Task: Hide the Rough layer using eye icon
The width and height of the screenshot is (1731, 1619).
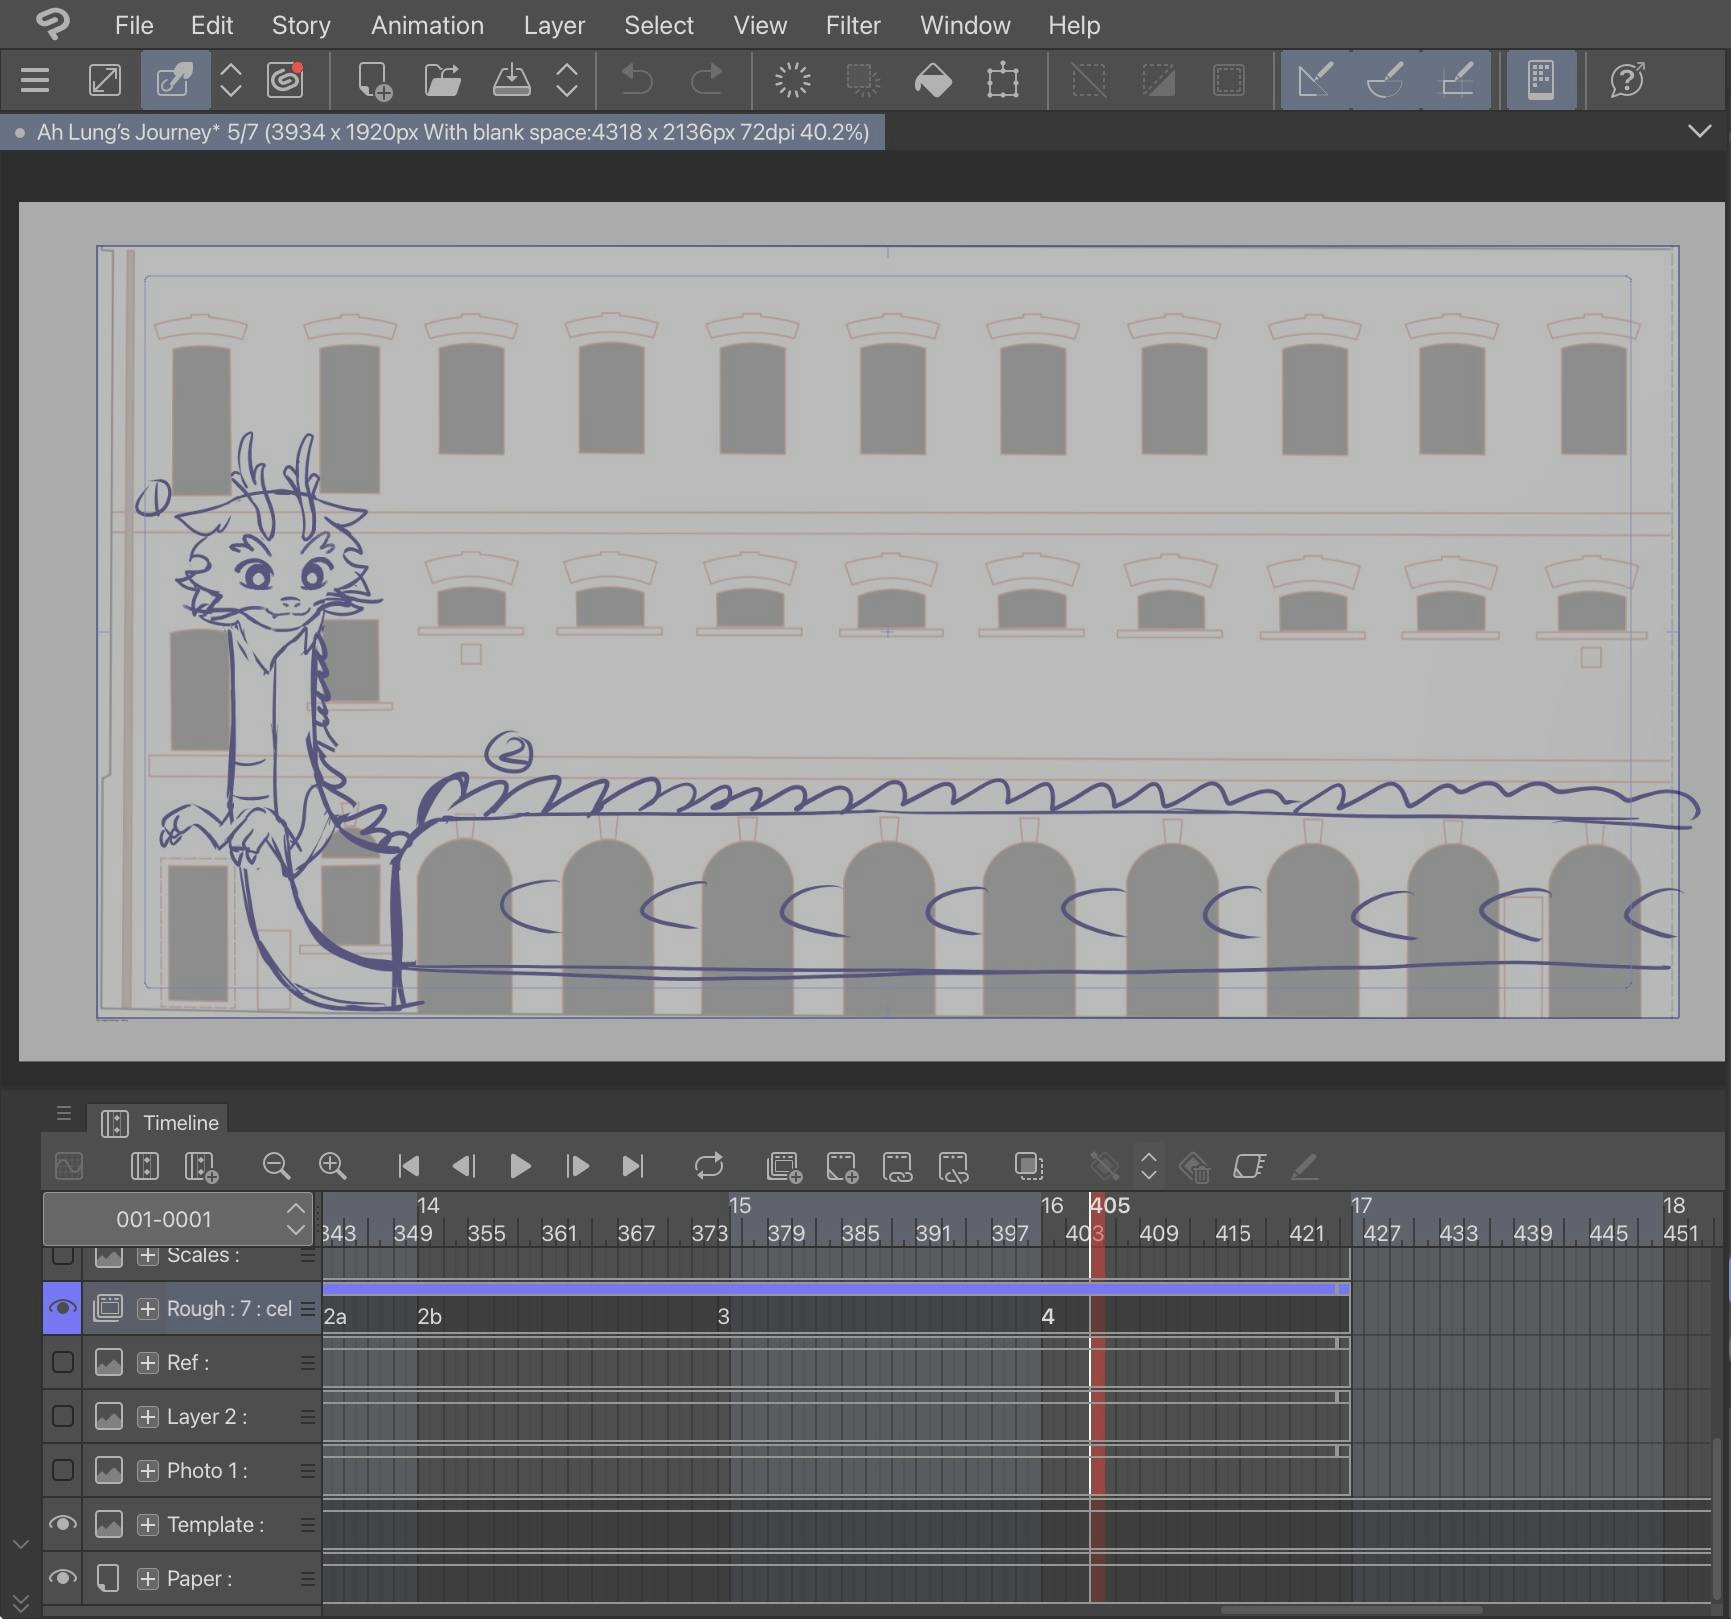Action: tap(62, 1308)
